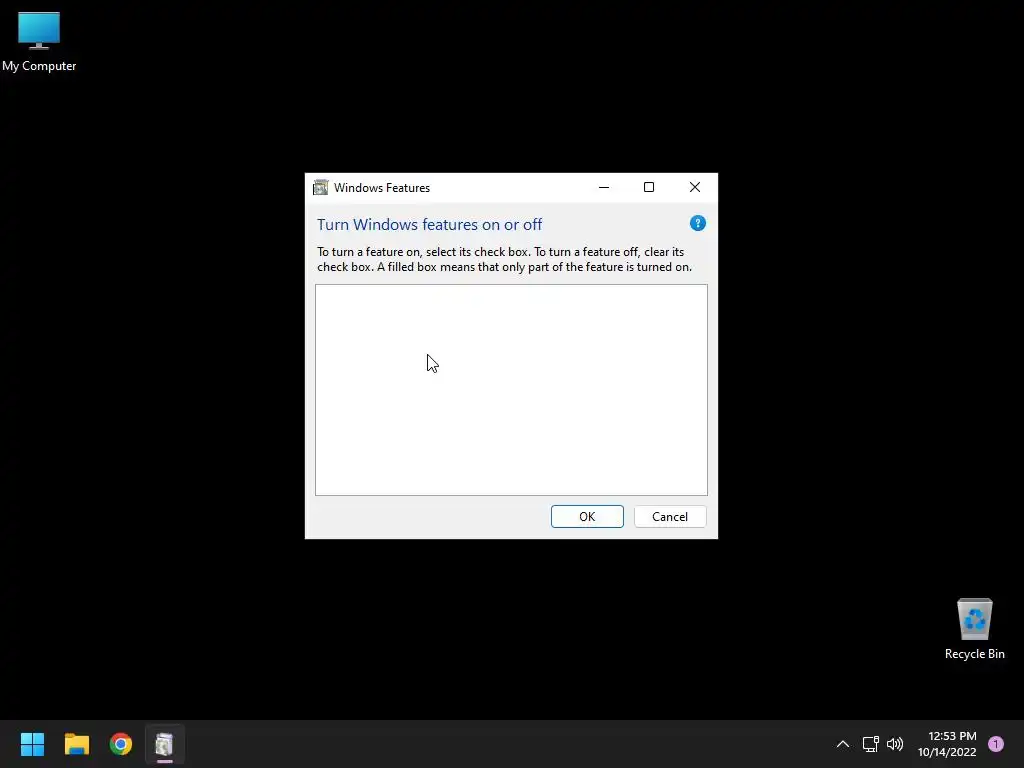1024x768 pixels.
Task: Open the volume tray icon
Action: [895, 744]
